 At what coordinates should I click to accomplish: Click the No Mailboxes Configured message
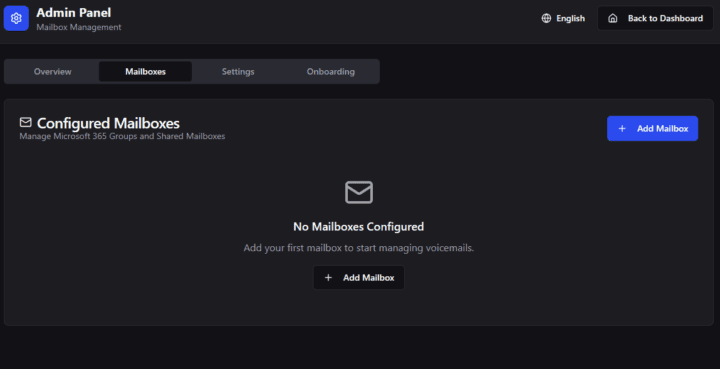click(359, 227)
